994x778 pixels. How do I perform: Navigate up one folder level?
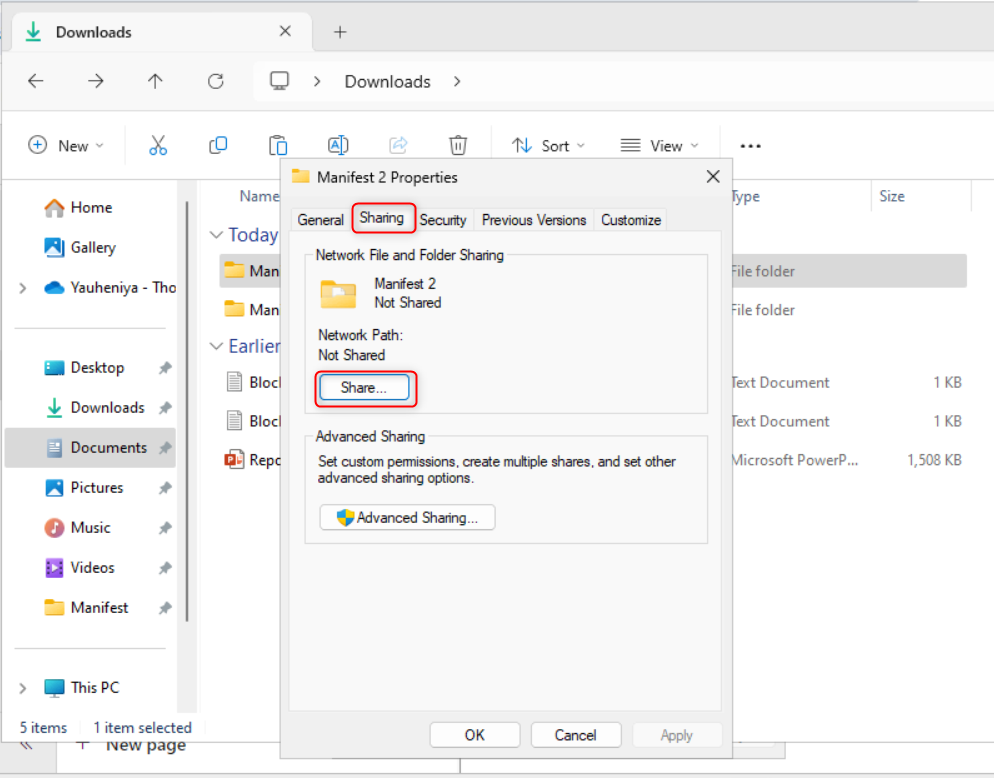click(x=155, y=81)
